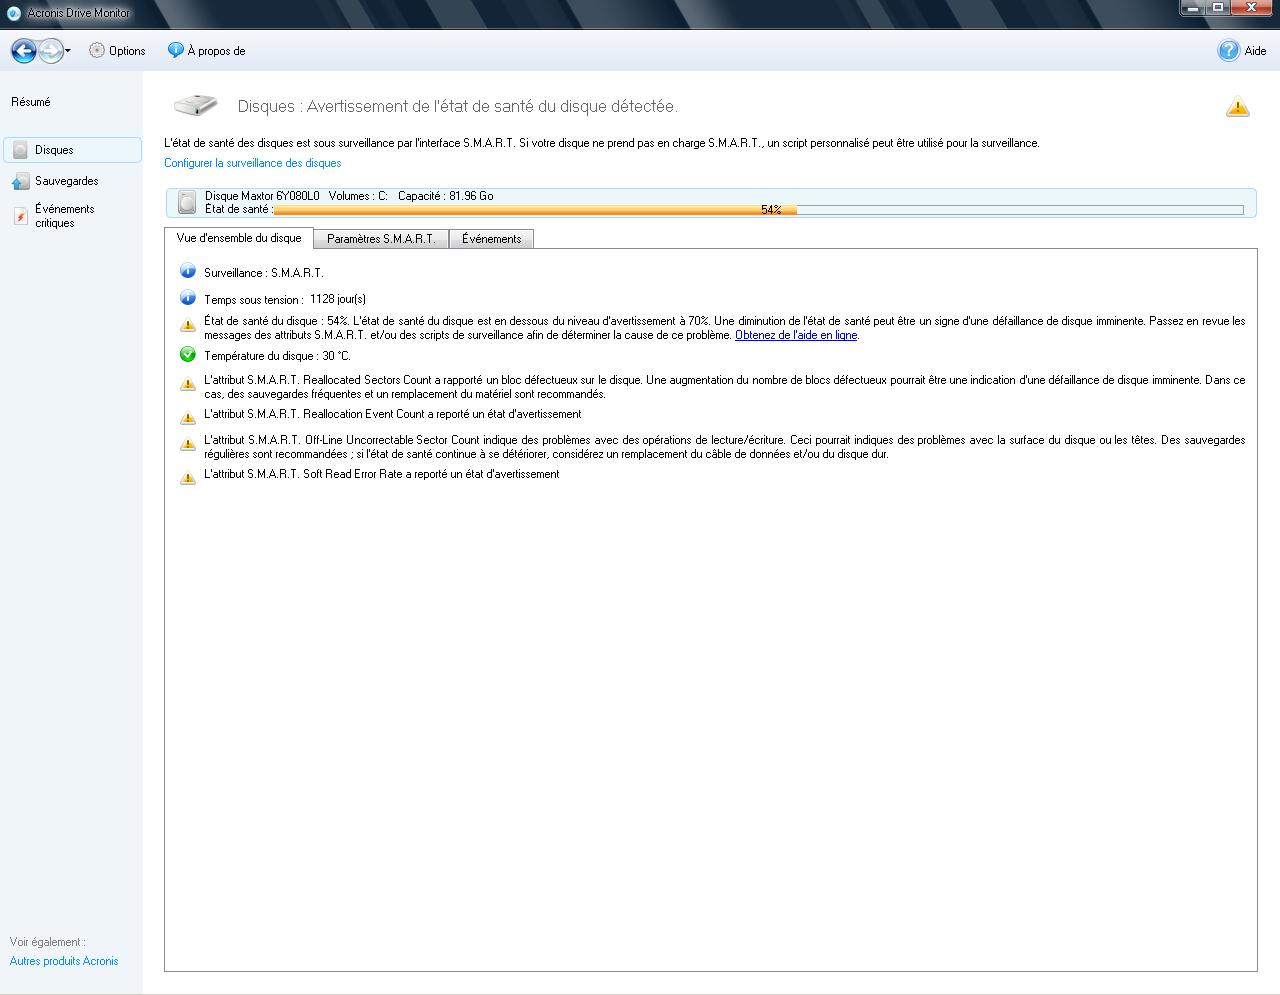Screen dimensions: 1280x995
Task: Minimize the Acronis Drive Monitor window
Action: pos(1192,8)
